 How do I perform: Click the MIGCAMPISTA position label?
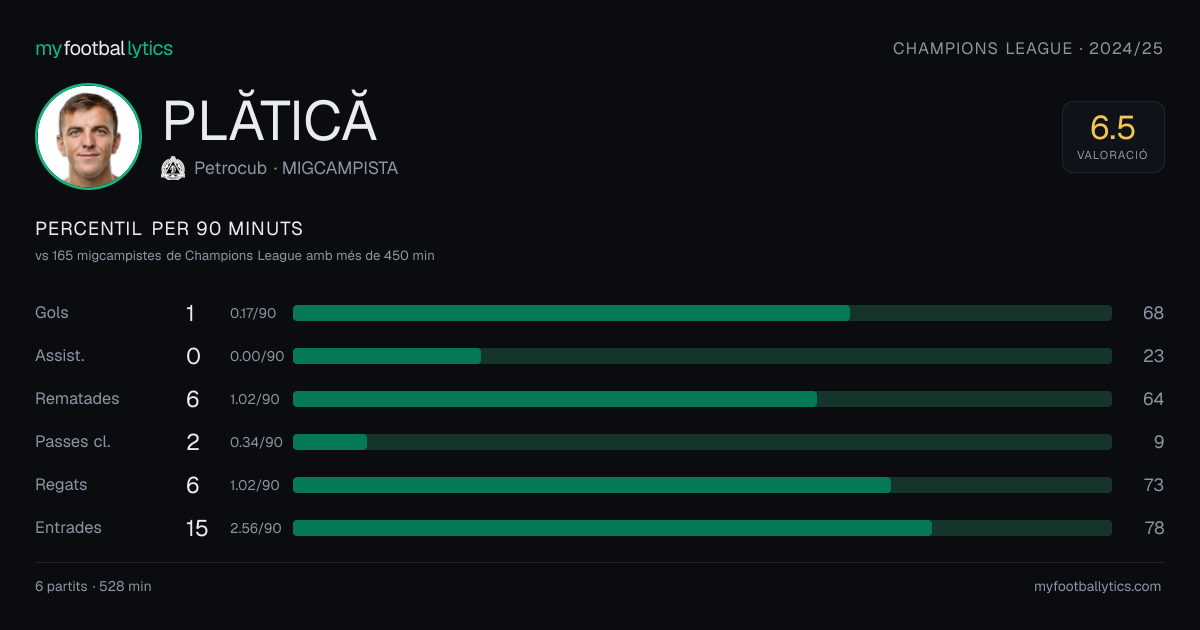coord(340,169)
